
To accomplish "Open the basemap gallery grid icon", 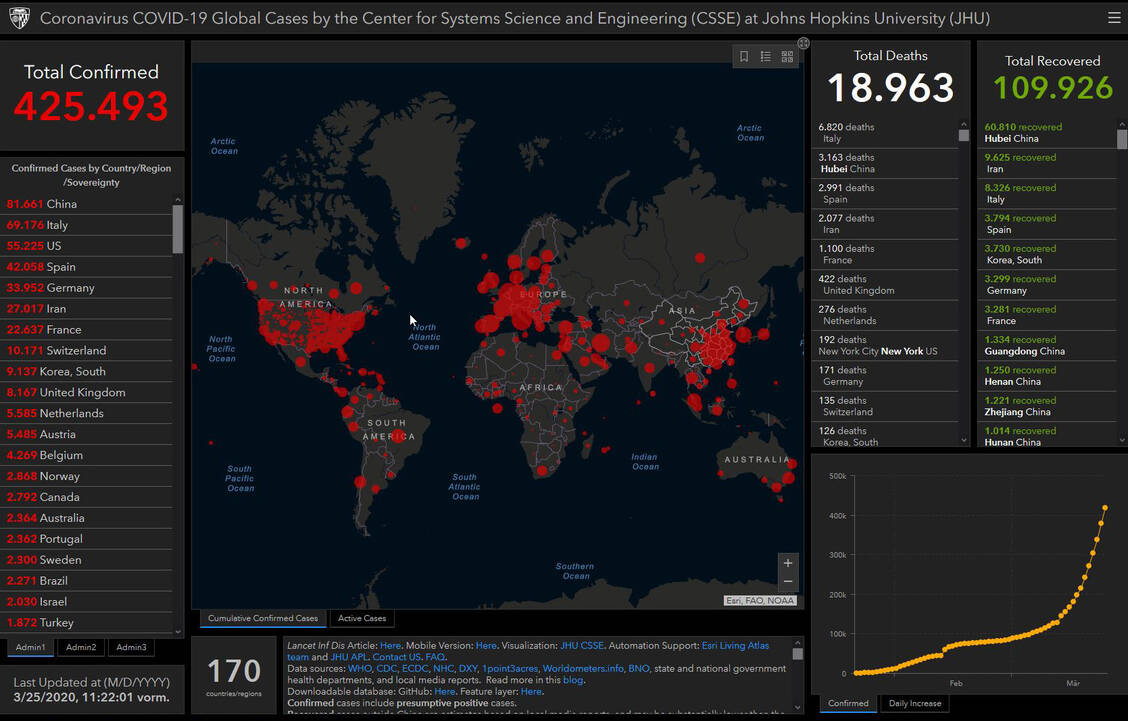I will [x=787, y=56].
